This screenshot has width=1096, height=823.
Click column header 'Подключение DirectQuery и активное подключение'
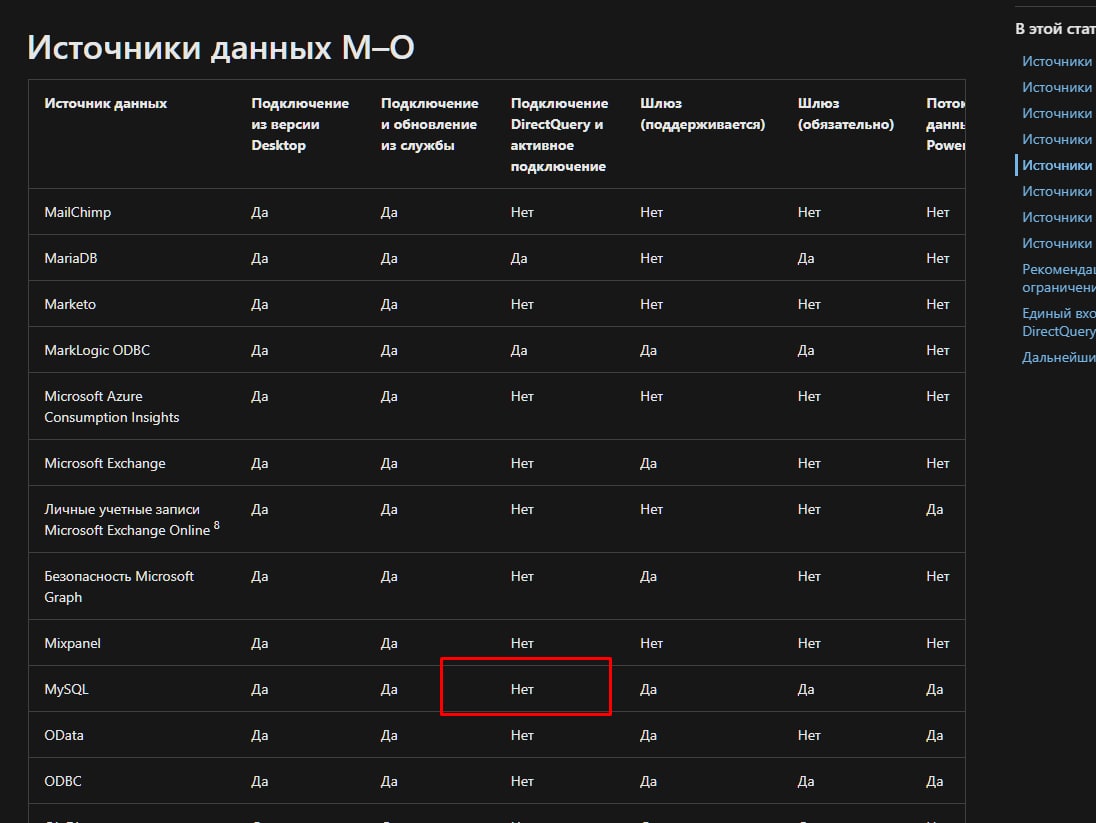559,135
